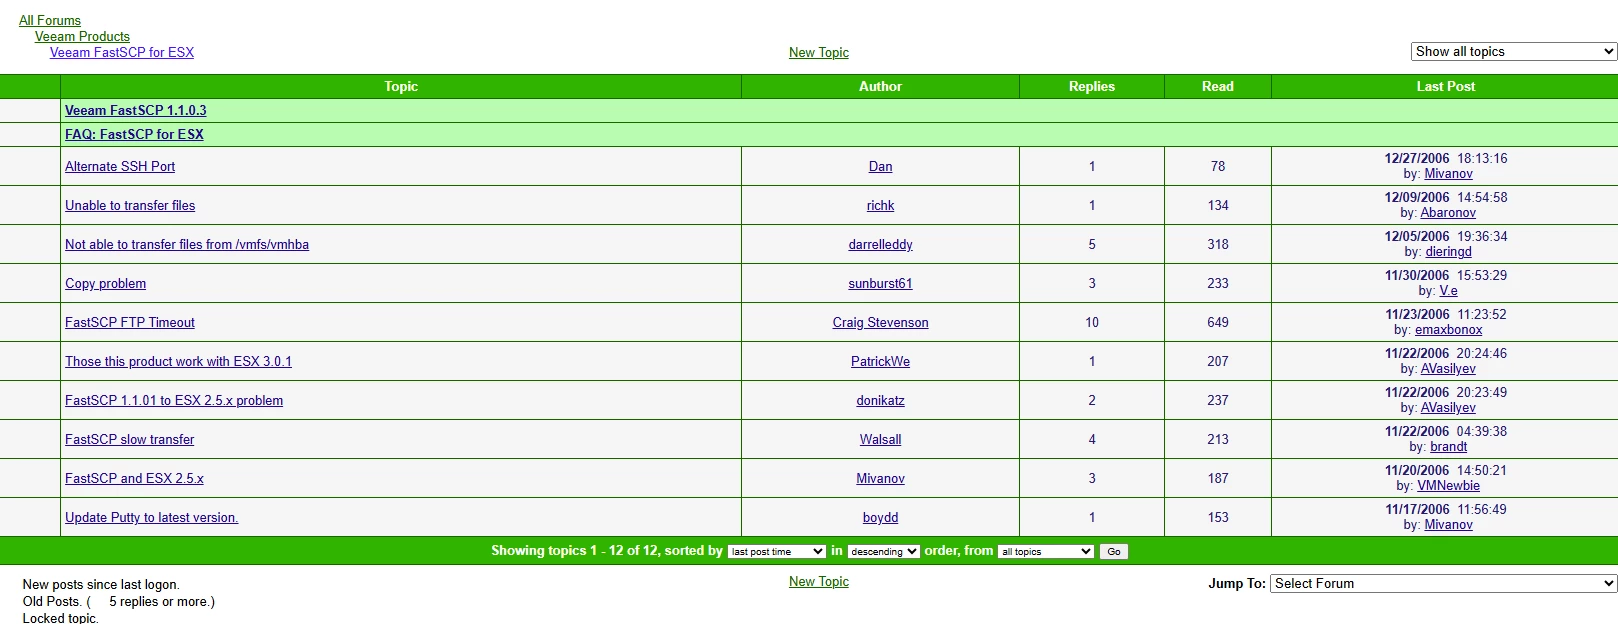Open last poster Abaronov link
Screen dimensions: 1618x624
(1448, 213)
